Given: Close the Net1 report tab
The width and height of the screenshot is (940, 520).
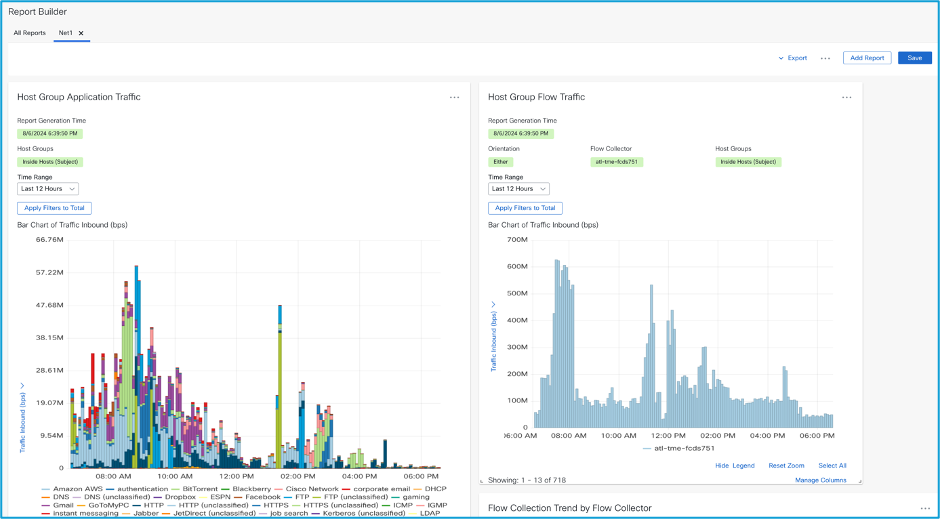Looking at the screenshot, I should pyautogui.click(x=81, y=33).
